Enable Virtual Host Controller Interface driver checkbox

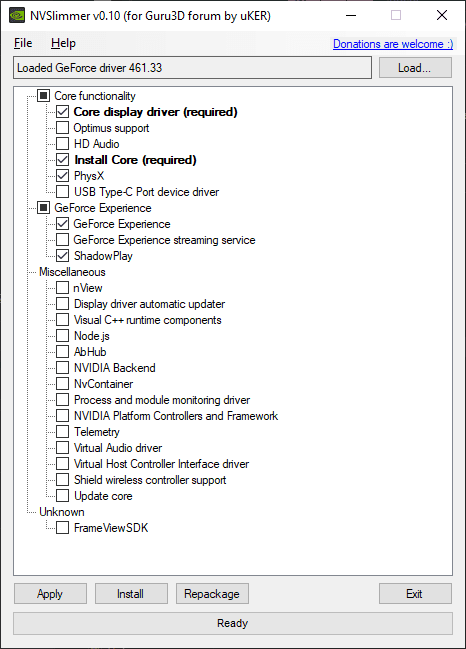62,464
